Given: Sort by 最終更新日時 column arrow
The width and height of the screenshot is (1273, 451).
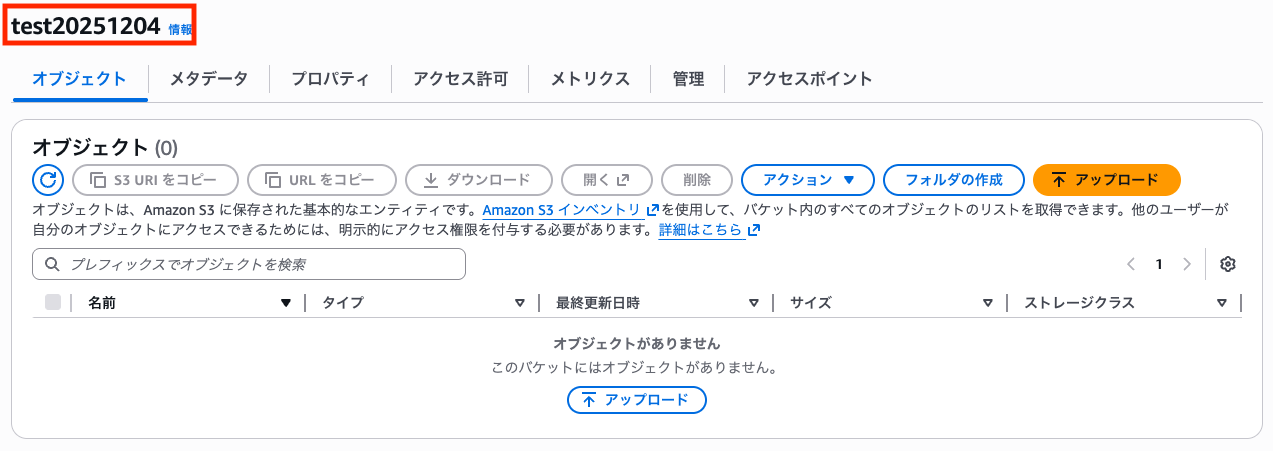Looking at the screenshot, I should pos(754,303).
